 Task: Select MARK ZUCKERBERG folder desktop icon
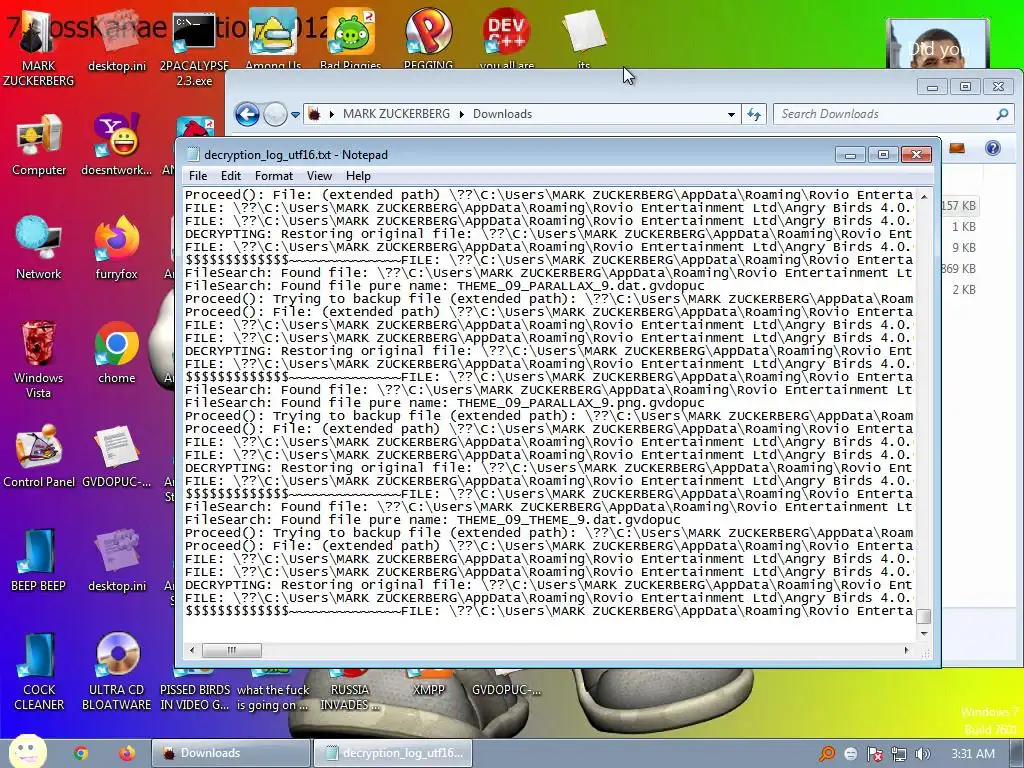[39, 47]
